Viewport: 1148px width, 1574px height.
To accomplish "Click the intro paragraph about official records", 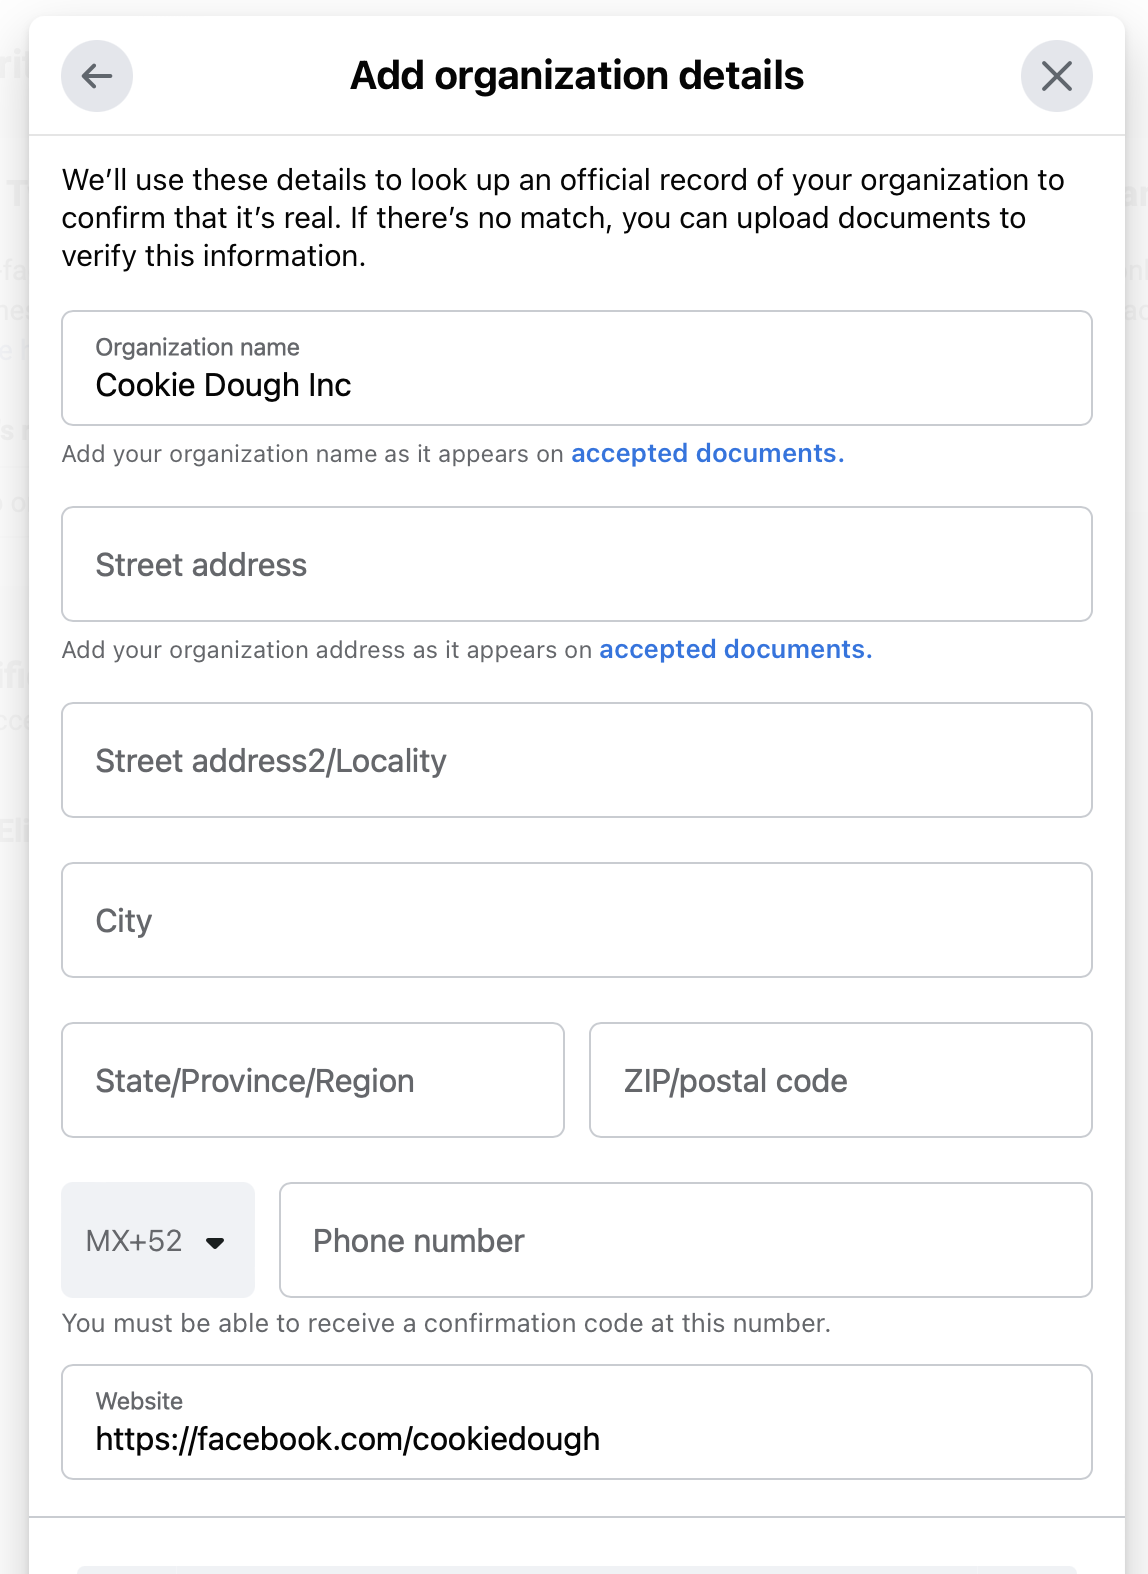I will click(562, 218).
